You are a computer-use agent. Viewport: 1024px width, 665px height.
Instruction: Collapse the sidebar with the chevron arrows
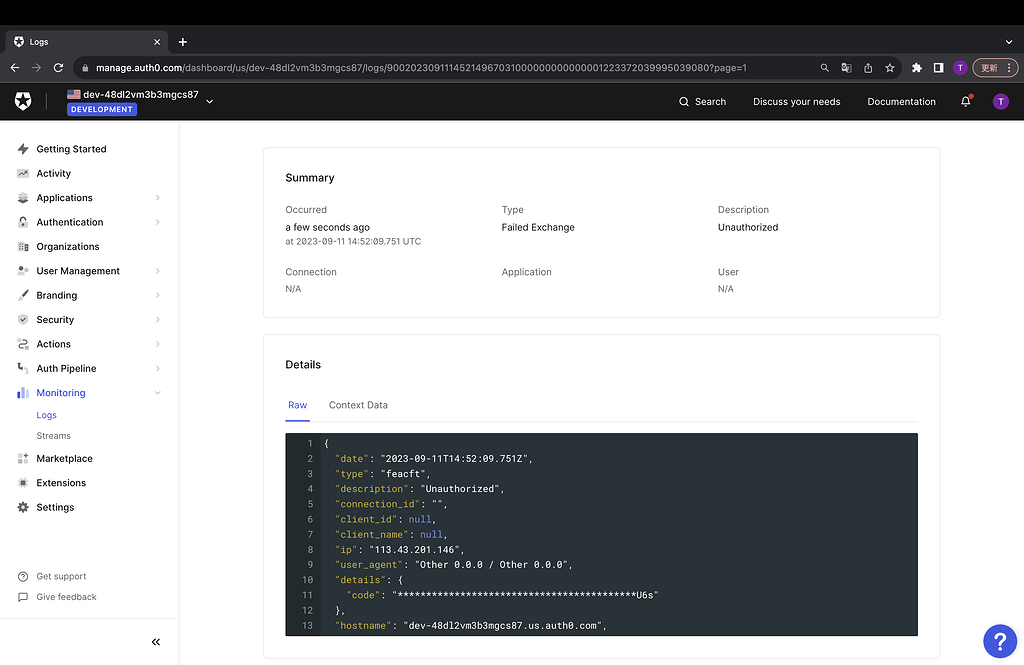tap(155, 641)
